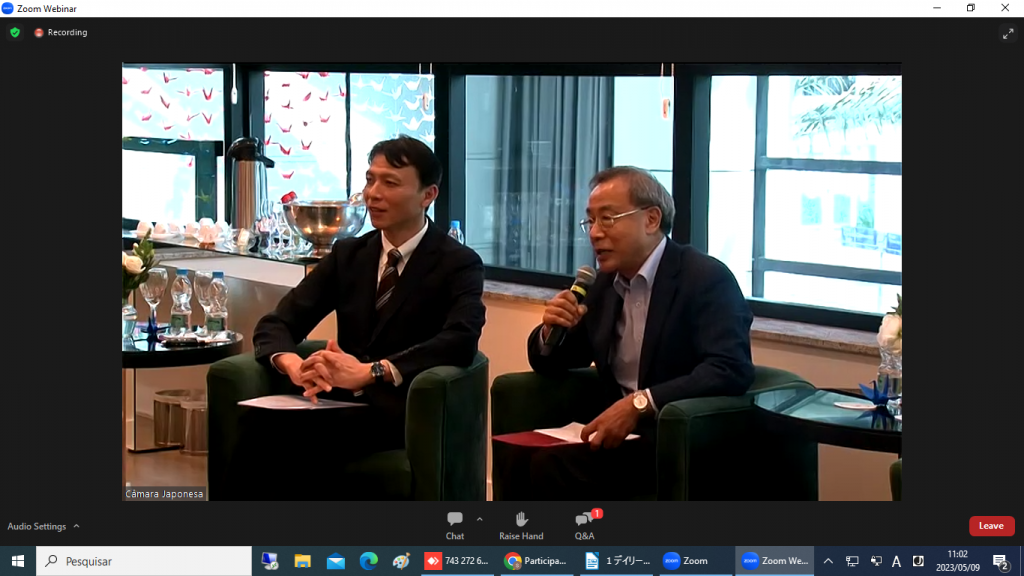Open the Chat panel

point(455,524)
